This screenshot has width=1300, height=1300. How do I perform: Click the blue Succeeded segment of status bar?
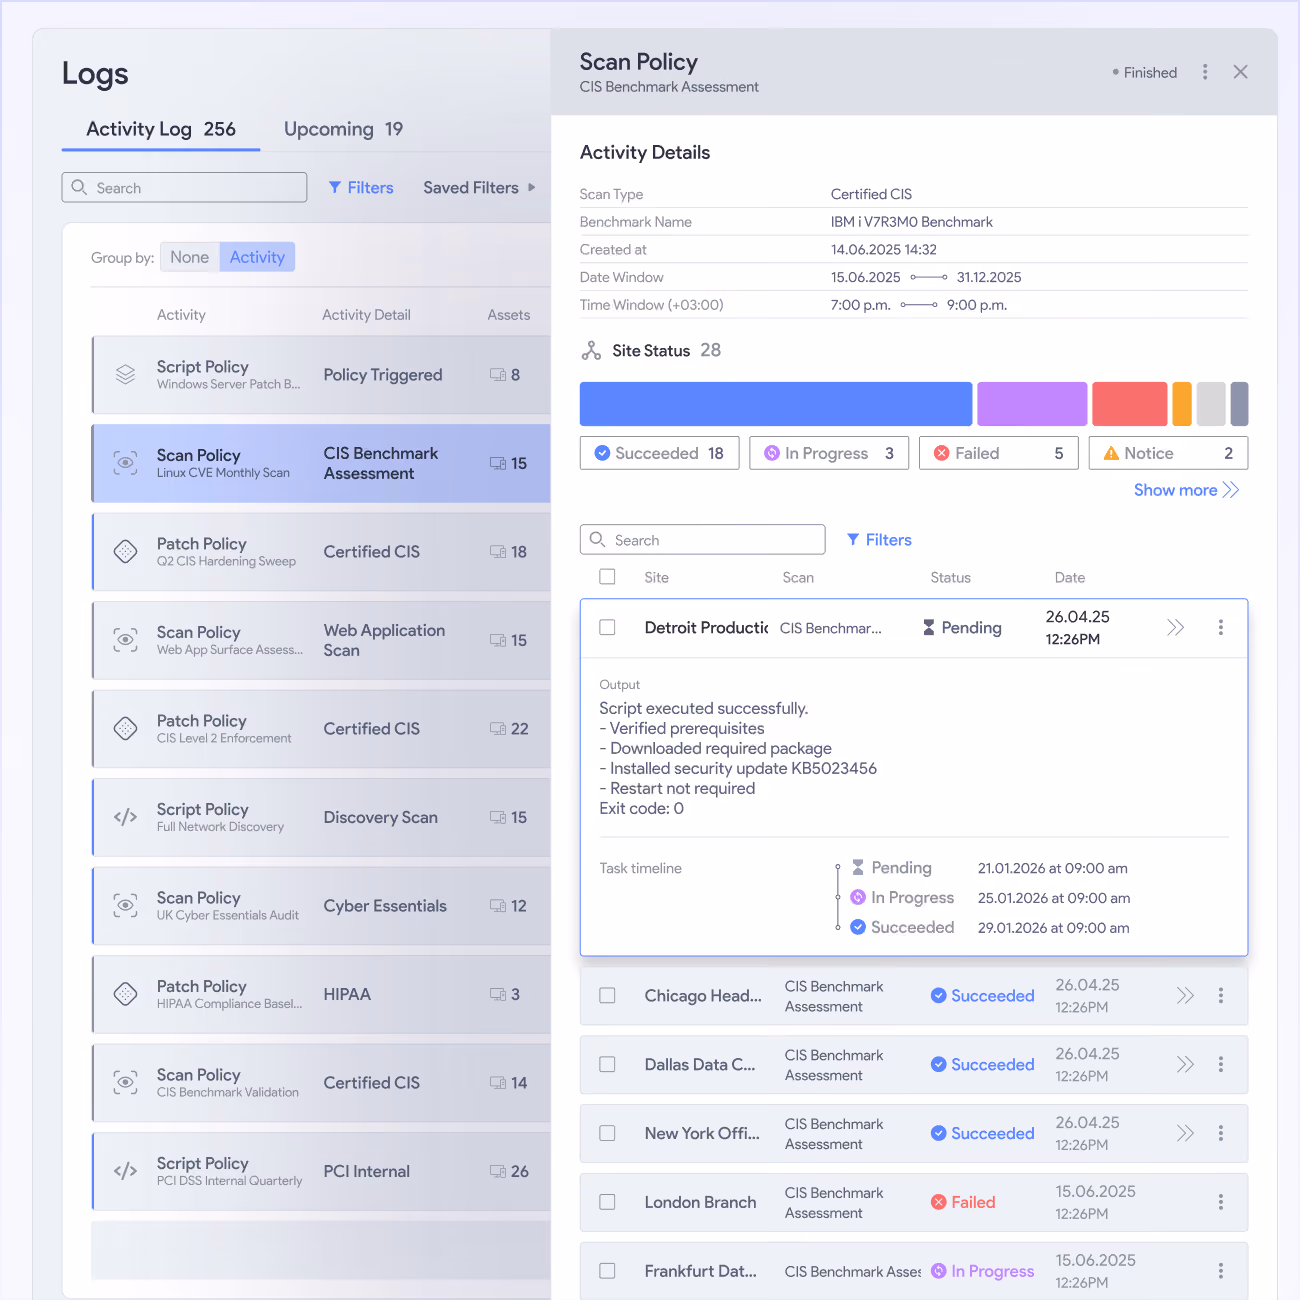pos(776,404)
